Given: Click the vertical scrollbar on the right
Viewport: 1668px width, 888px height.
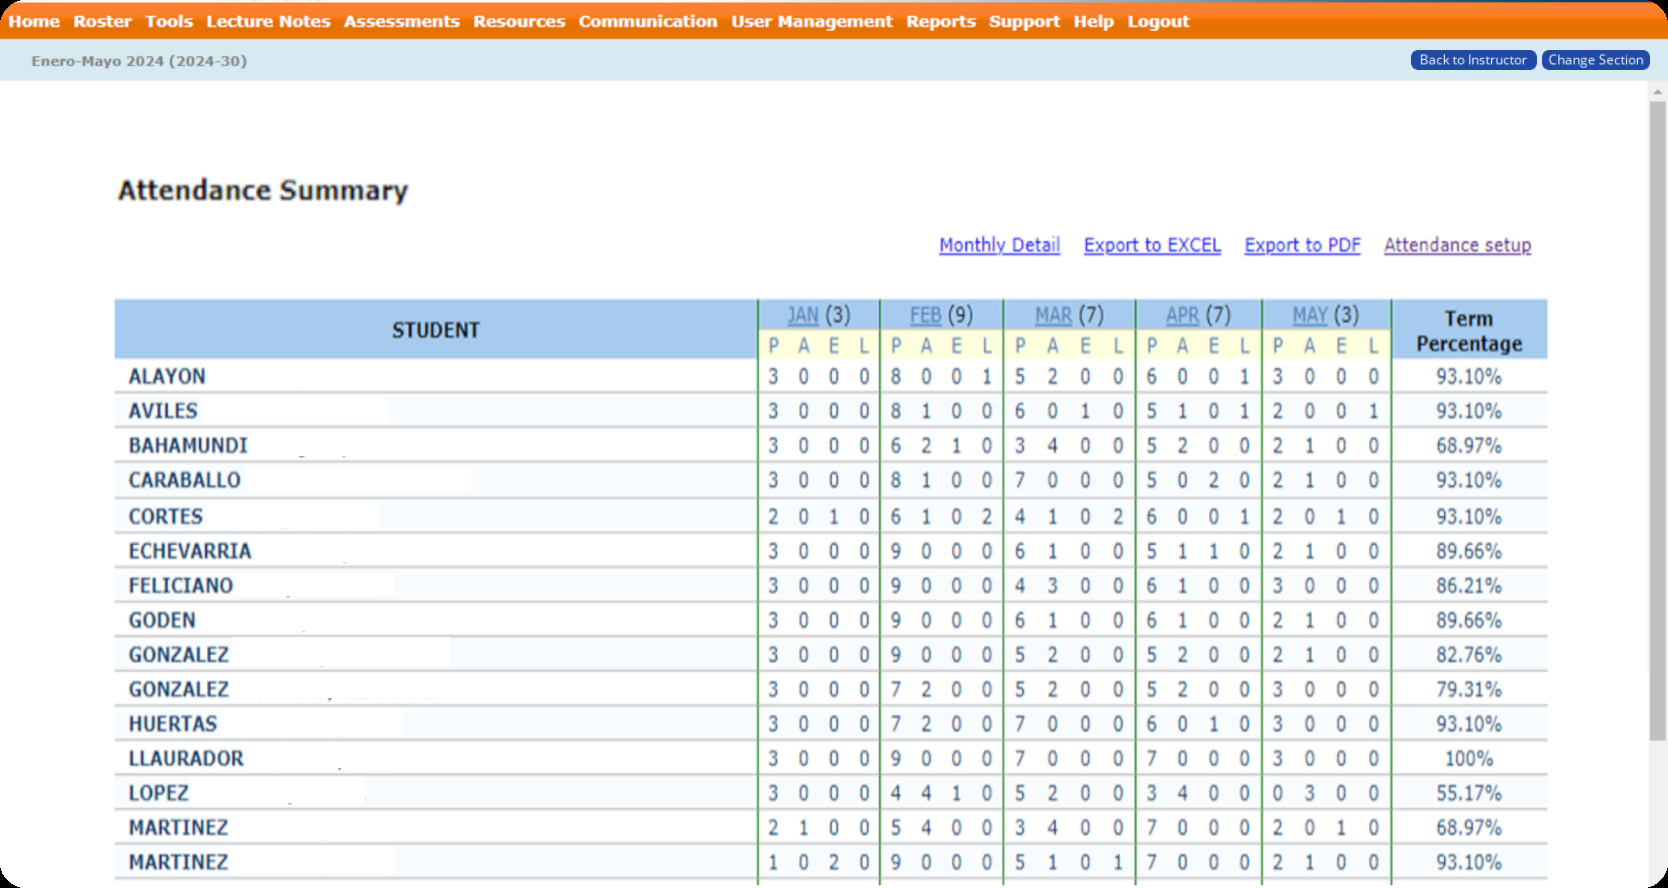Looking at the screenshot, I should tap(1657, 420).
